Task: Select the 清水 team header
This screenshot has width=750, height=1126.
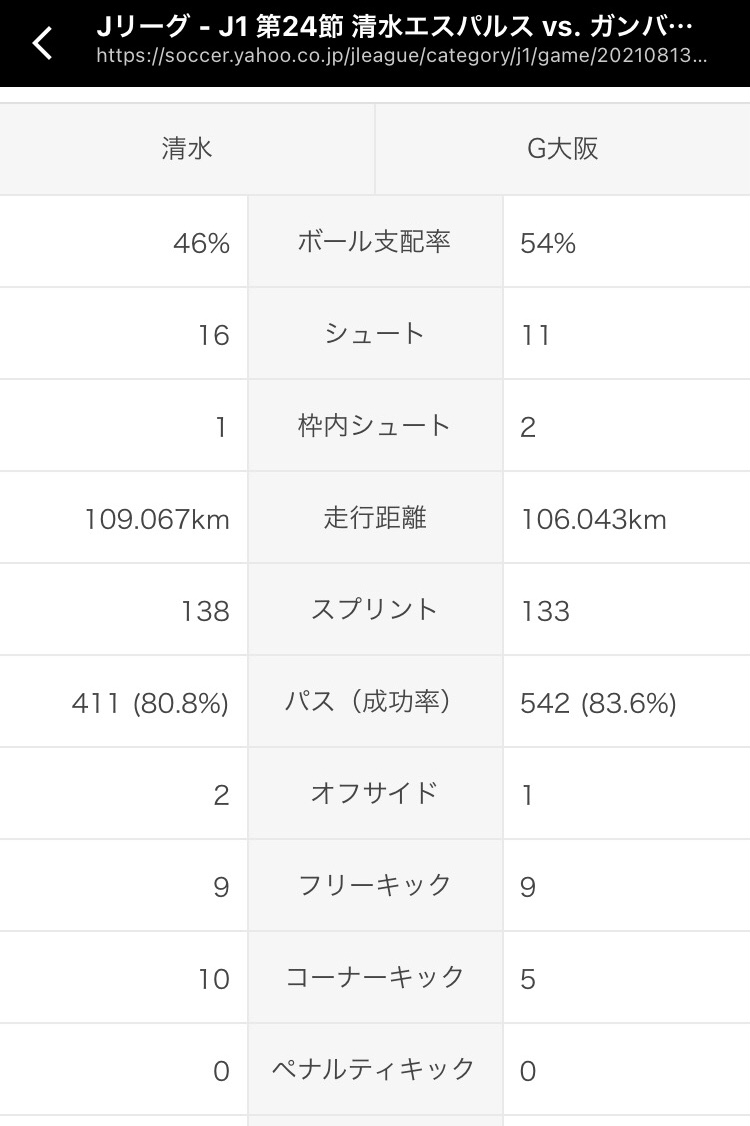Action: tap(187, 149)
